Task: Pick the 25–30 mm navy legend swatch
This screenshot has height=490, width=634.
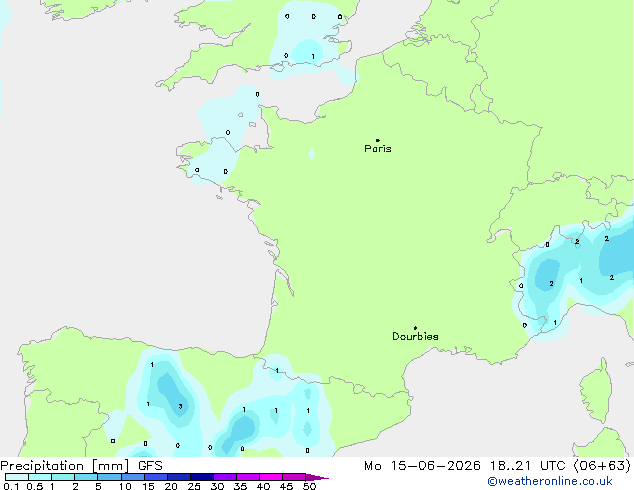Action: pyautogui.click(x=202, y=477)
